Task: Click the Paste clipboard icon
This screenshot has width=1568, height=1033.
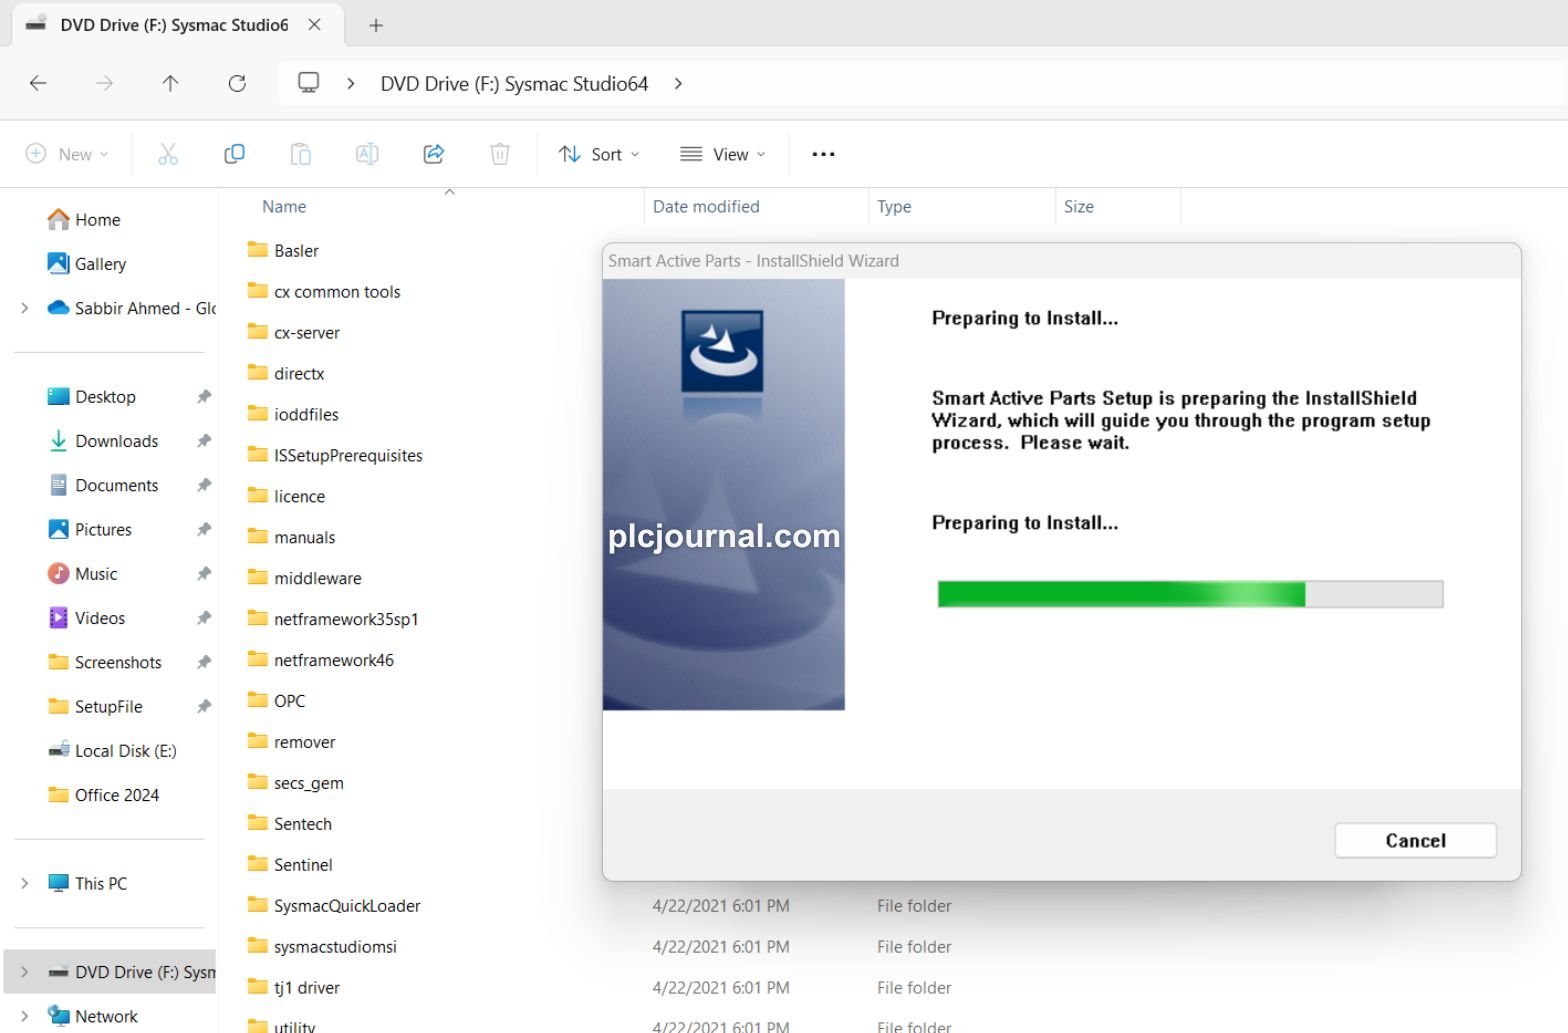Action: coord(300,154)
